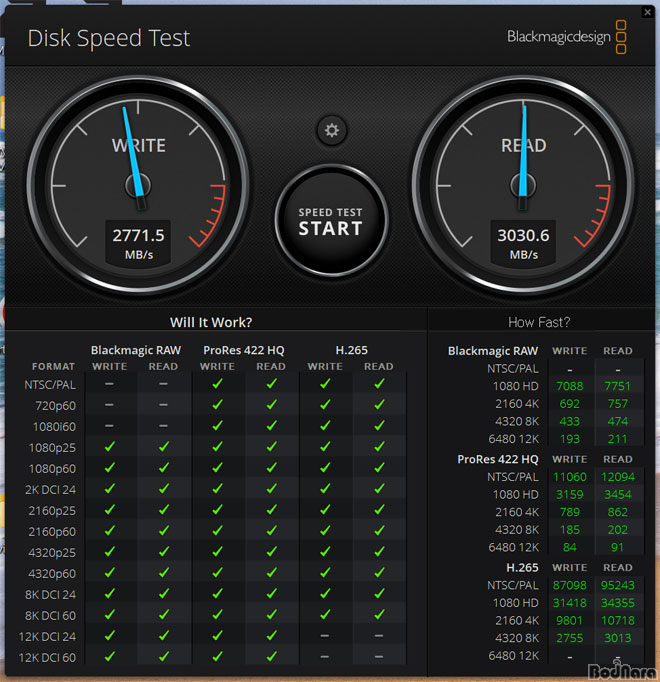660x682 pixels.
Task: Start the speed test
Action: 331,221
